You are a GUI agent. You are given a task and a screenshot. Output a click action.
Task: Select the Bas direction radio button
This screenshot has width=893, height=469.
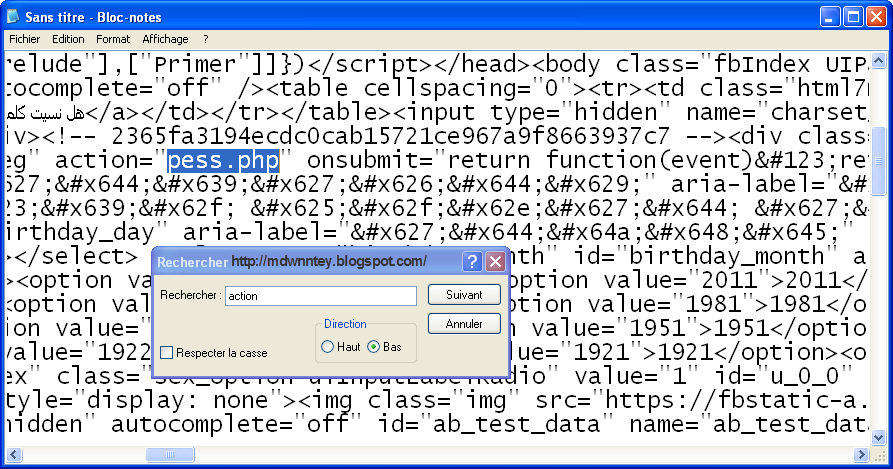coord(374,347)
